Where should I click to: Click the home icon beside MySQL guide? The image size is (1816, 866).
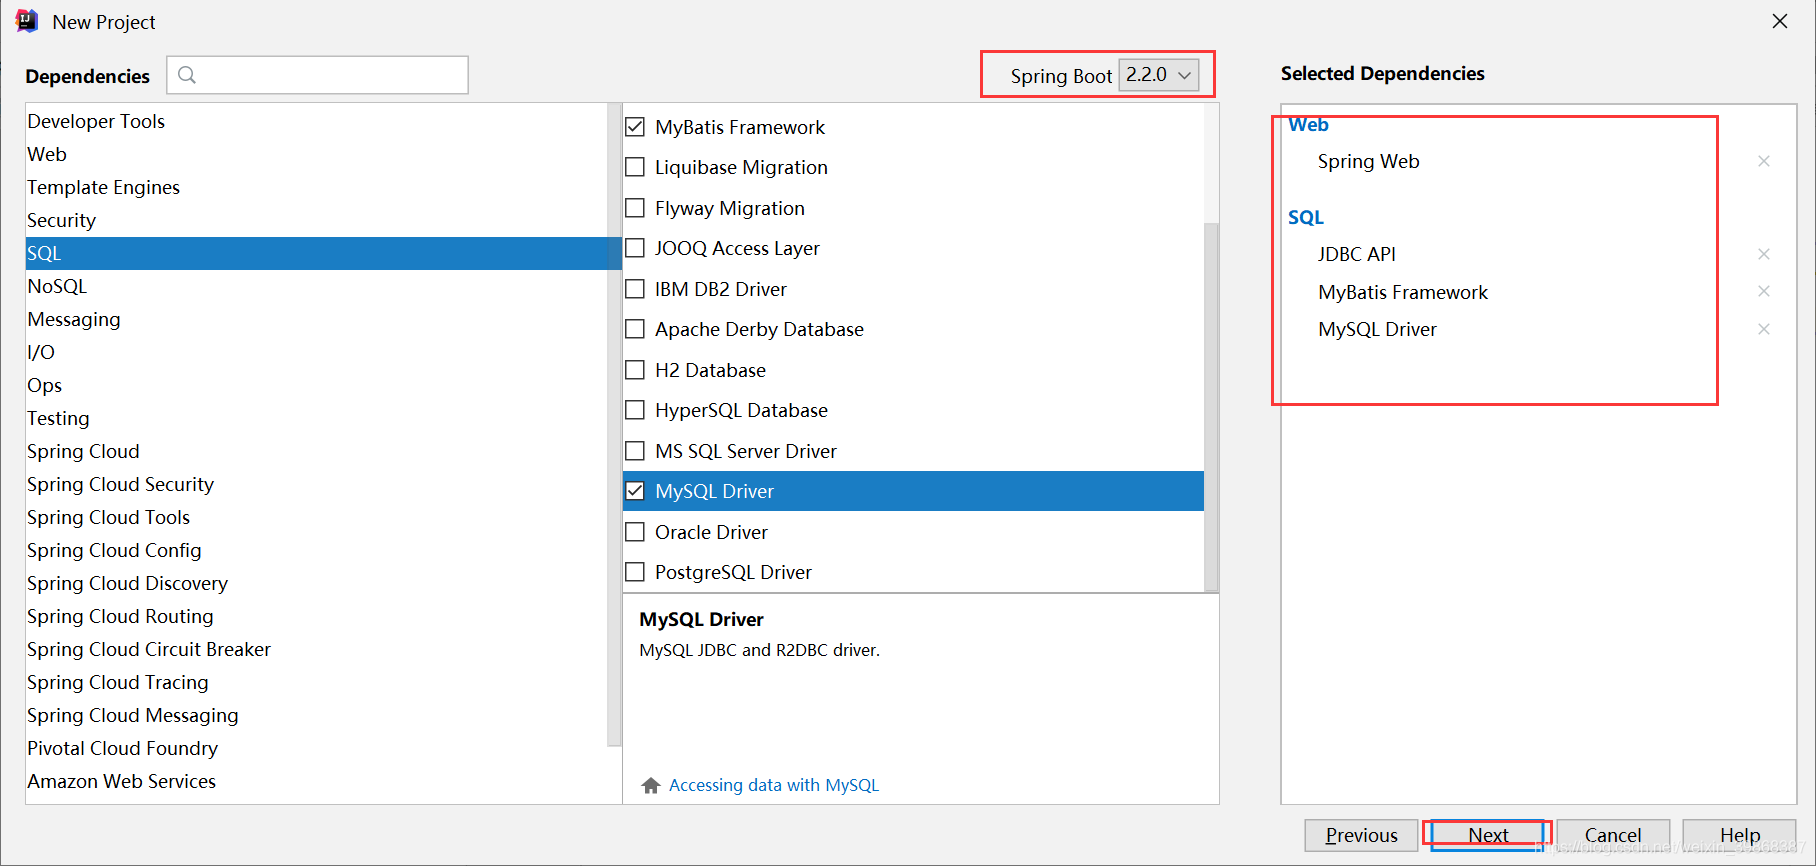pyautogui.click(x=651, y=785)
